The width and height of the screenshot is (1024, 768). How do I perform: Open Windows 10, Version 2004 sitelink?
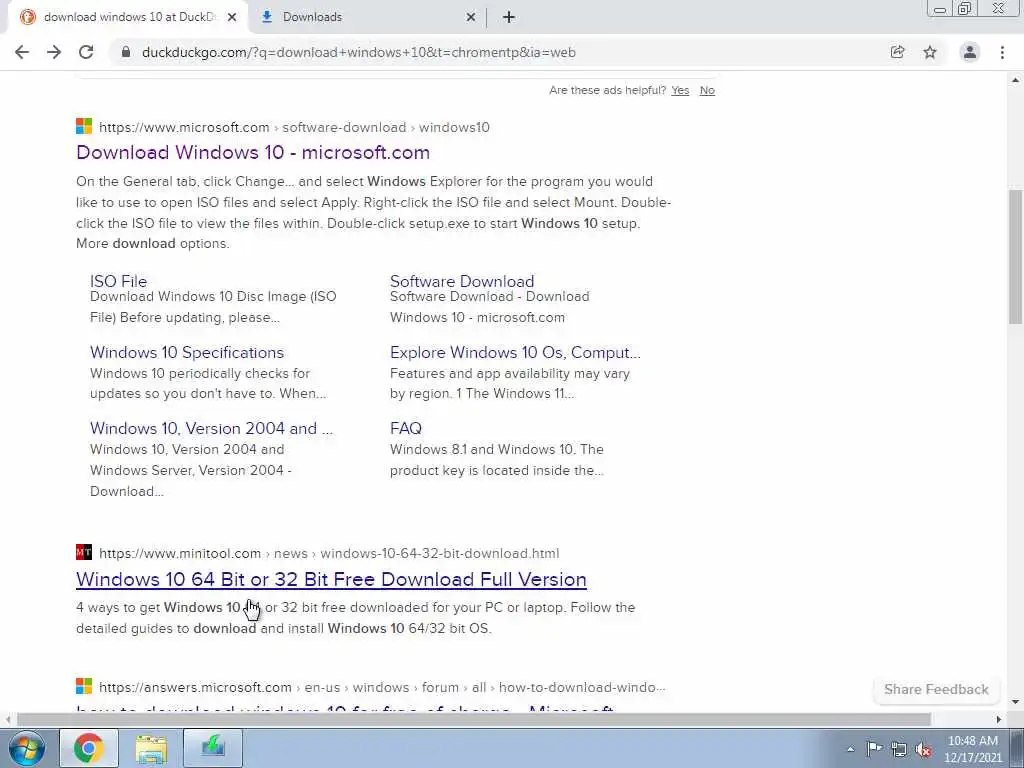(212, 428)
